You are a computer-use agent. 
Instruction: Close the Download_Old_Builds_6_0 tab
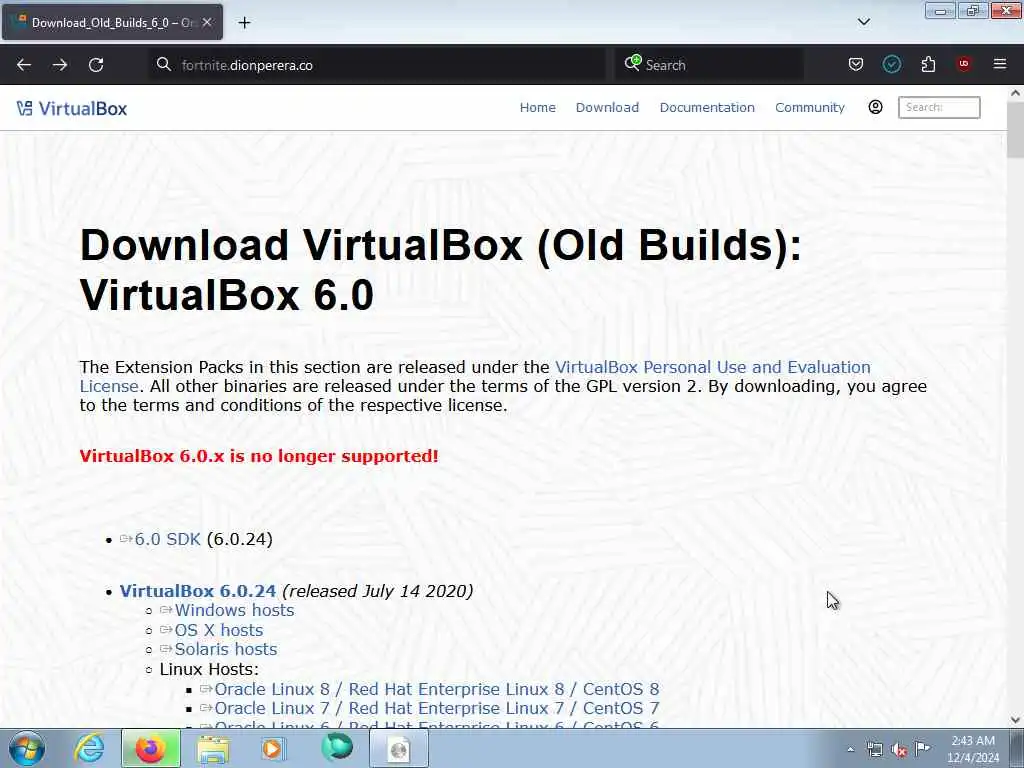(x=207, y=22)
